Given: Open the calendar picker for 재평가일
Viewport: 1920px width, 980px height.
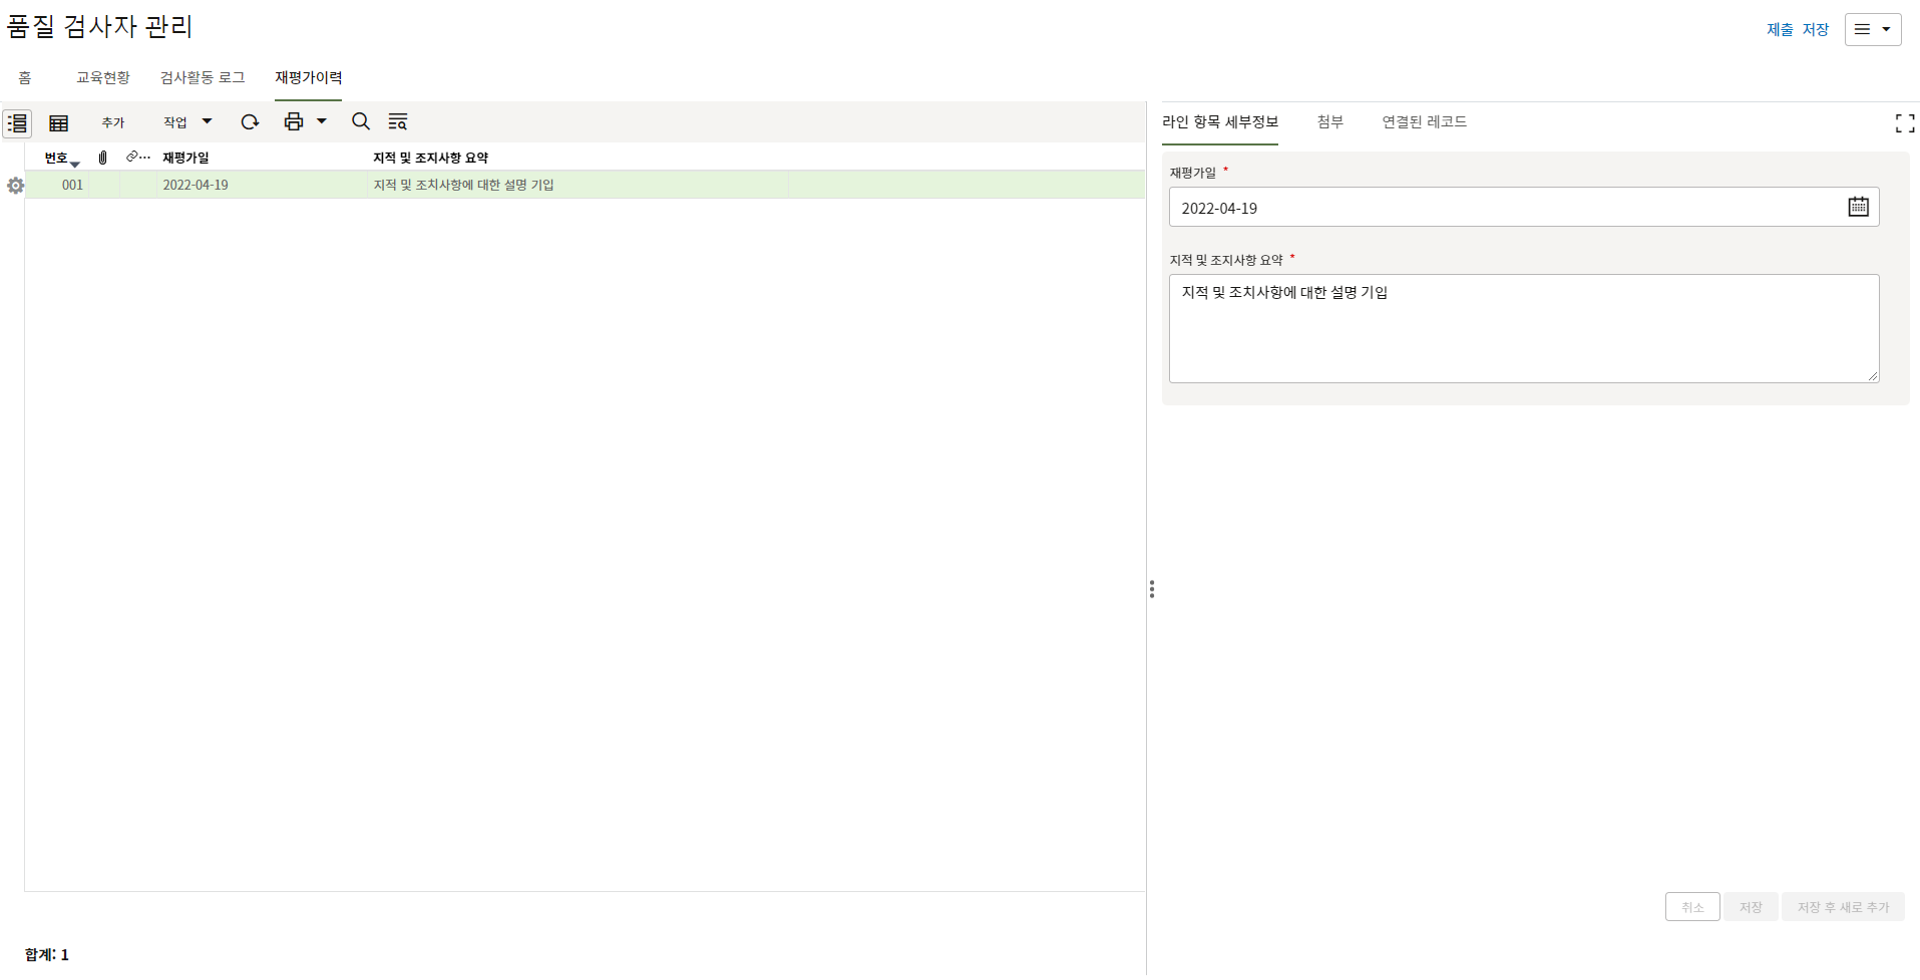Looking at the screenshot, I should pos(1858,207).
